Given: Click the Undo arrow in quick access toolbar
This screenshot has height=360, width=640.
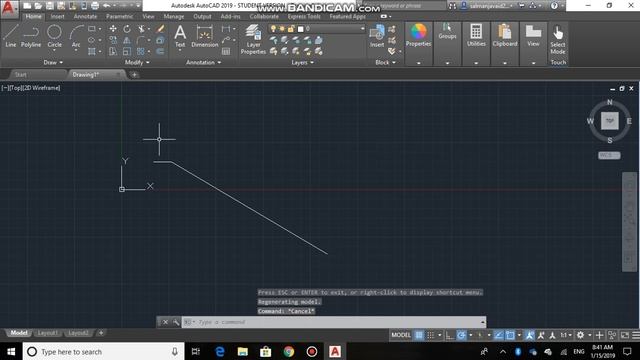Looking at the screenshot, I should pyautogui.click(x=107, y=6).
